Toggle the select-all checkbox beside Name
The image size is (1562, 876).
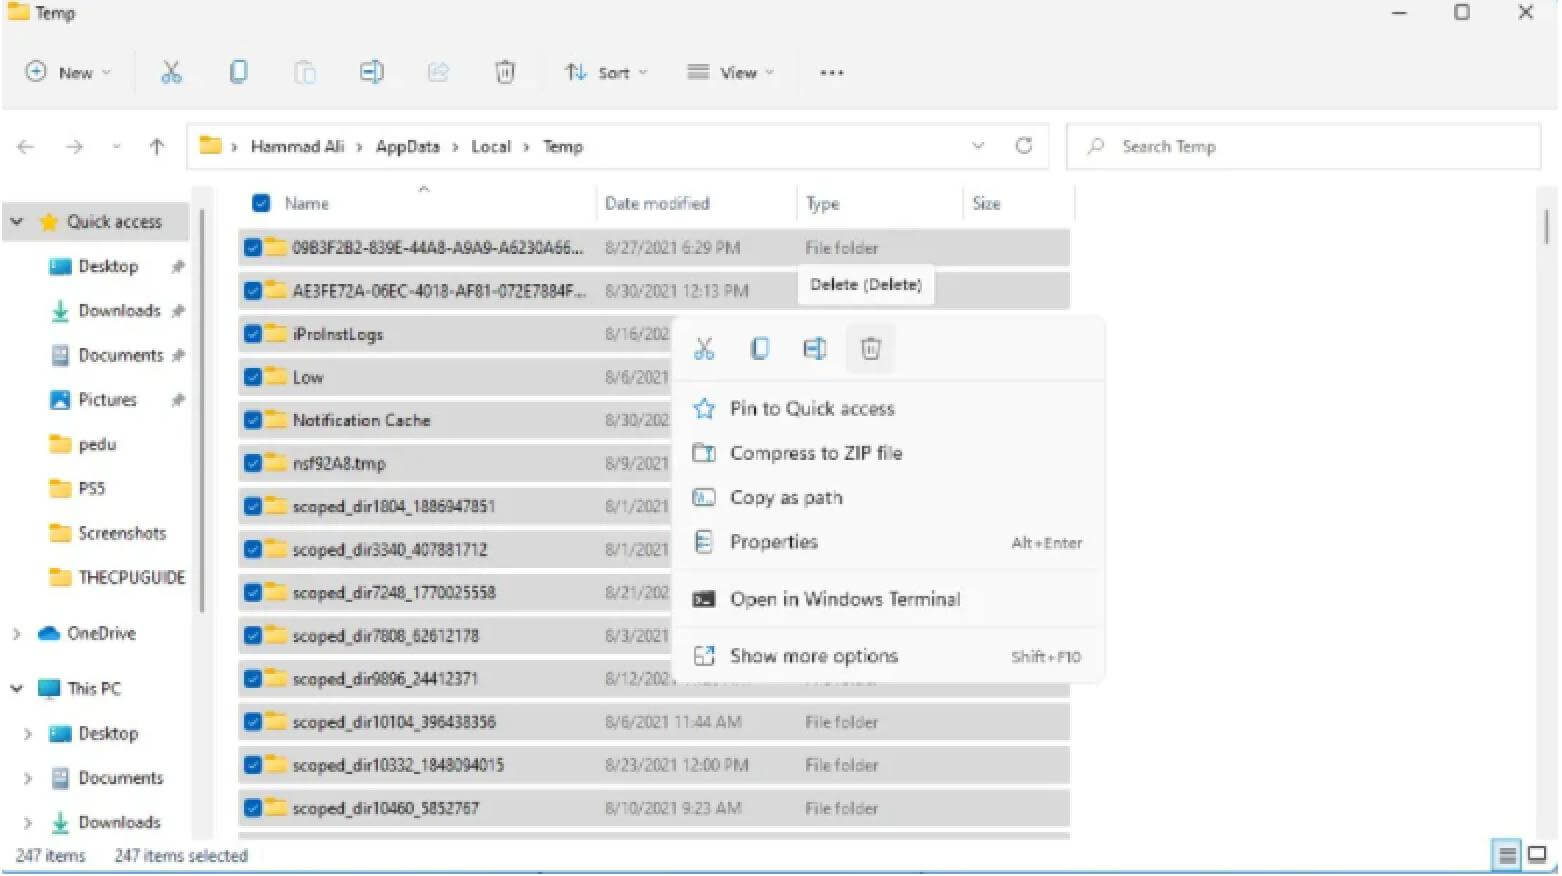click(261, 203)
